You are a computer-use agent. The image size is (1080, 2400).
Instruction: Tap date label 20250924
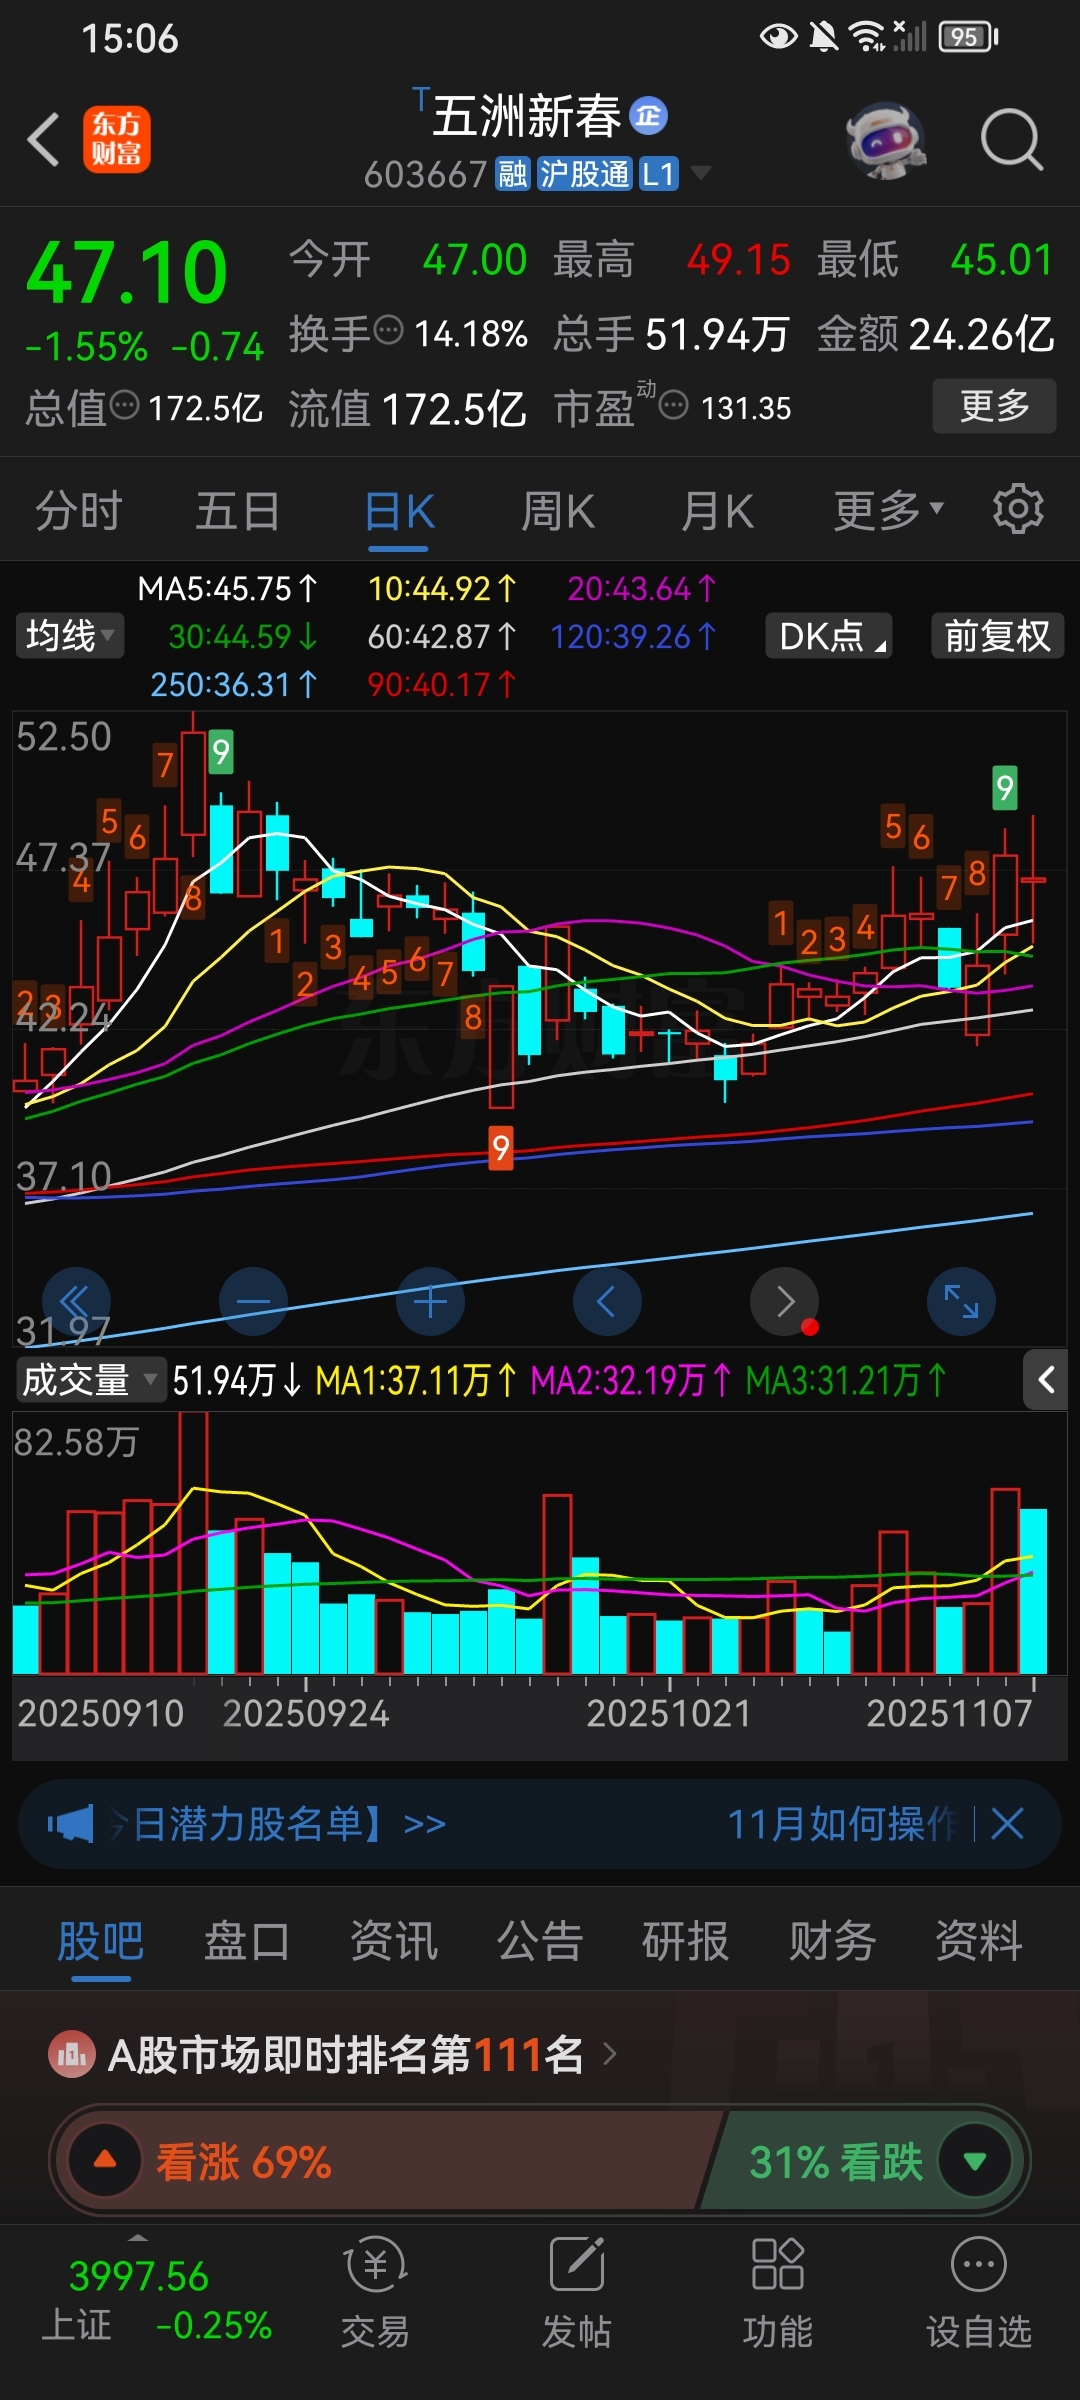pos(306,1713)
